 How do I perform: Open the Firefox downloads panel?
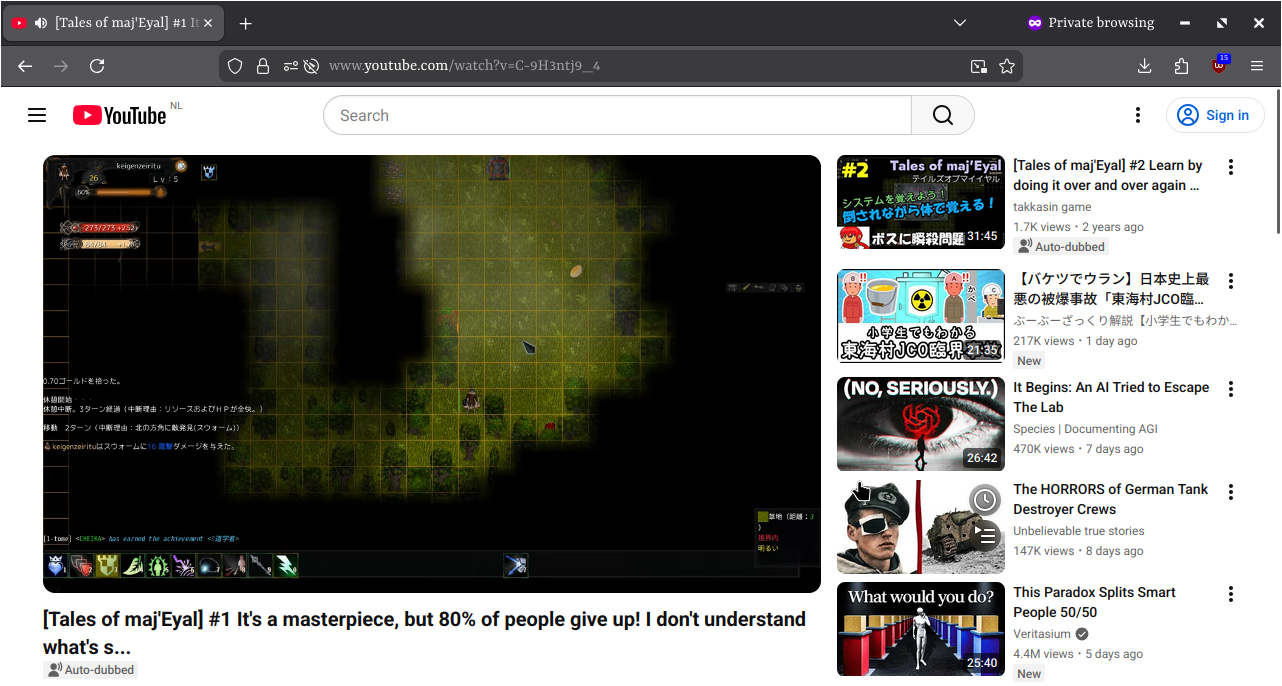click(1145, 66)
